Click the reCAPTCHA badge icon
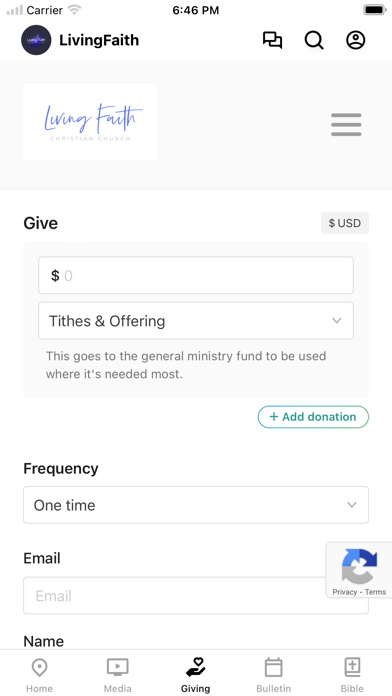392x696 pixels. pos(359,566)
